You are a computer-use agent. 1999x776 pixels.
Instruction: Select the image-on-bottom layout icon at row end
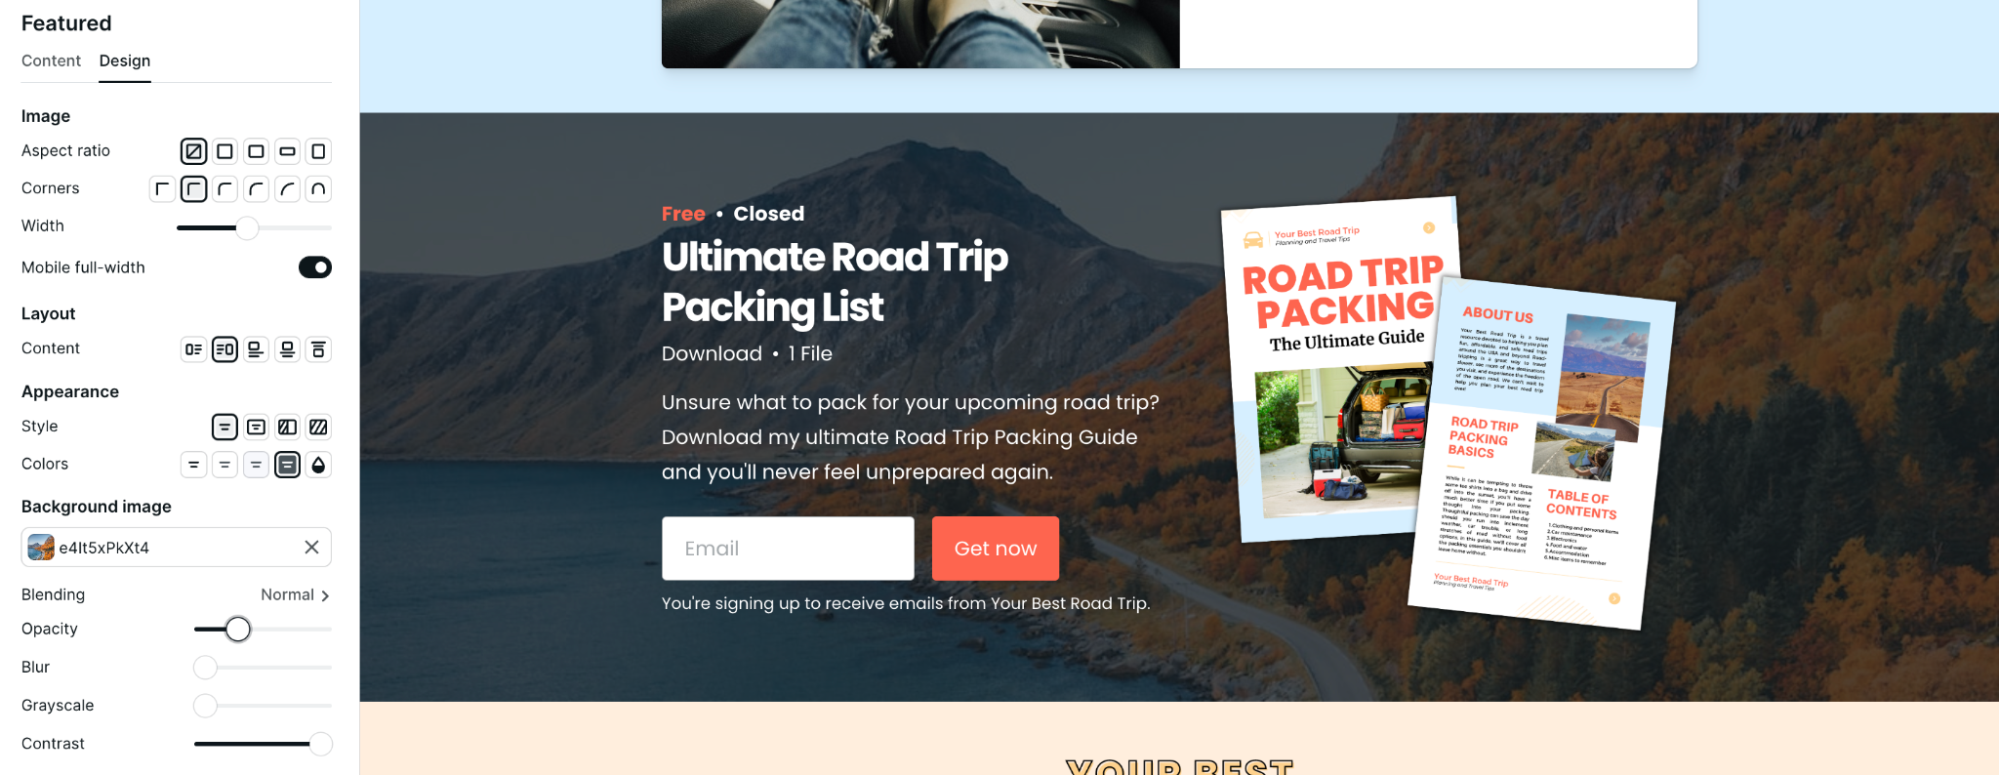click(x=318, y=349)
